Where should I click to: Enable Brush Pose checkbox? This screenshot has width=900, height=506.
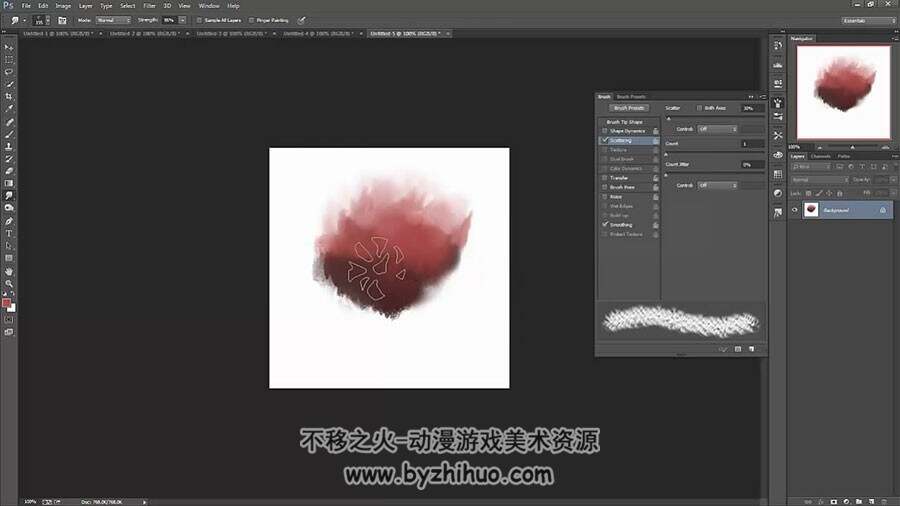click(x=604, y=187)
